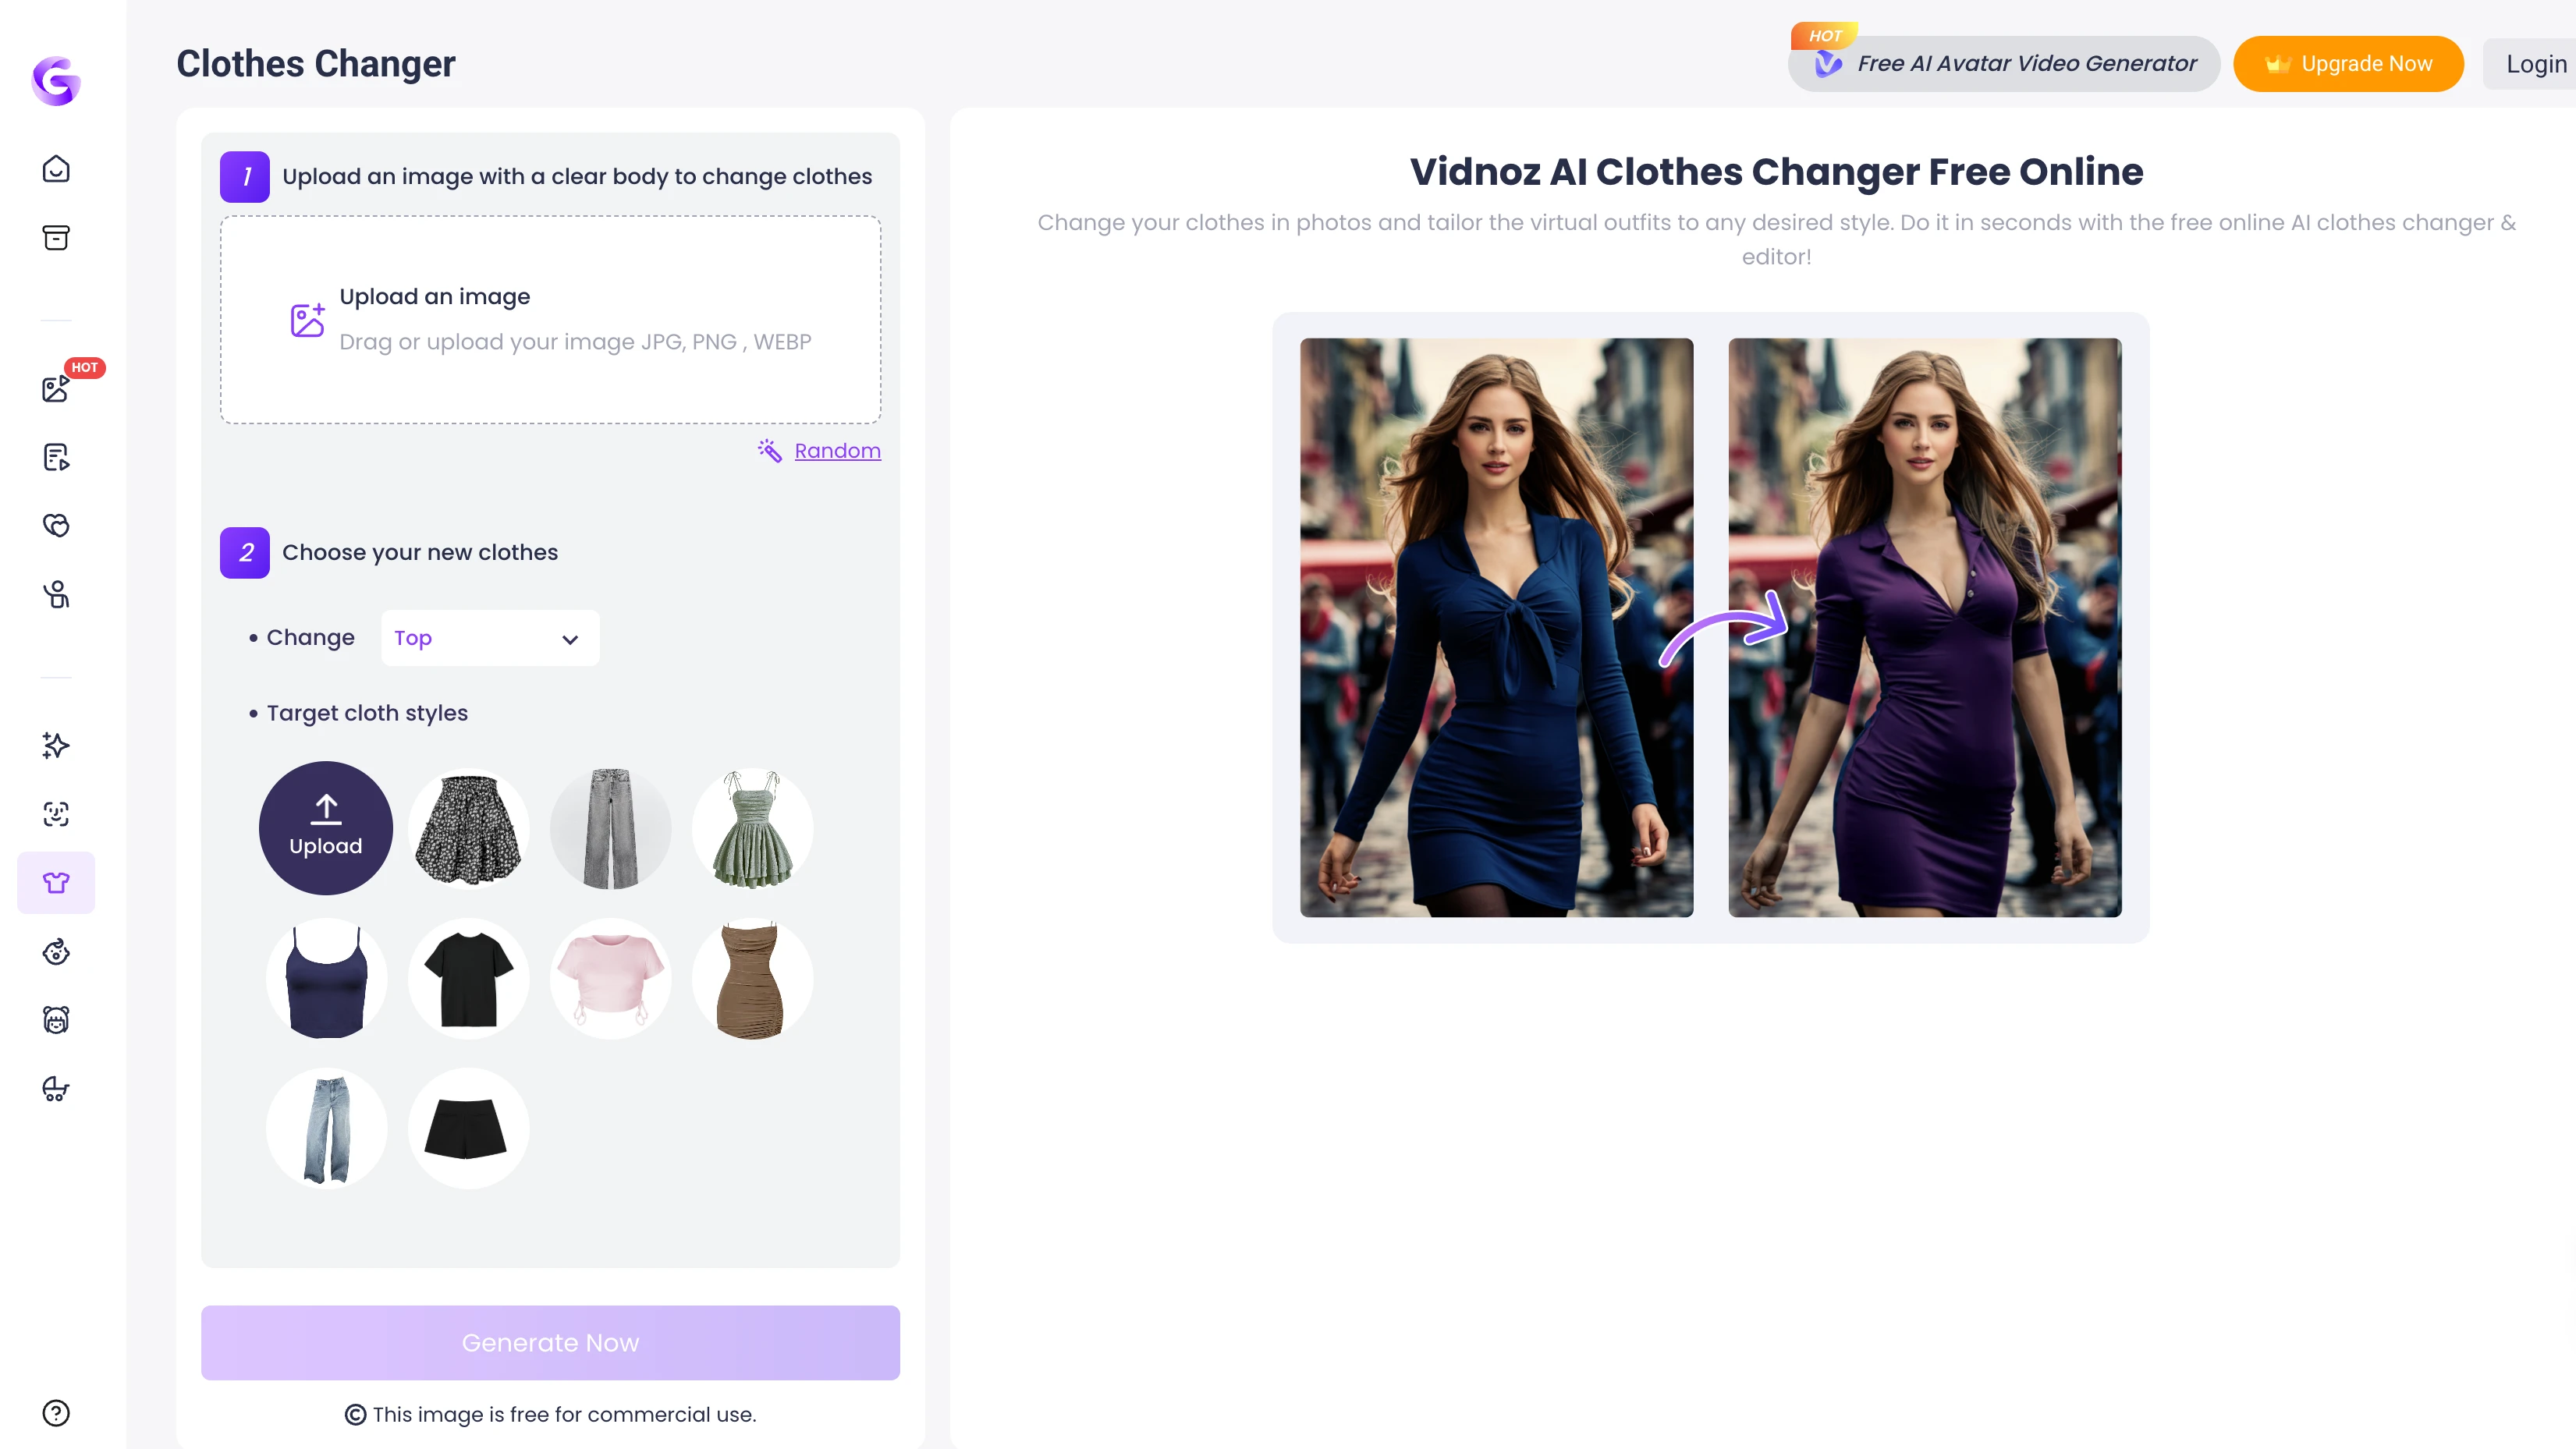
Task: Open the Home icon in the sidebar
Action: coord(56,169)
